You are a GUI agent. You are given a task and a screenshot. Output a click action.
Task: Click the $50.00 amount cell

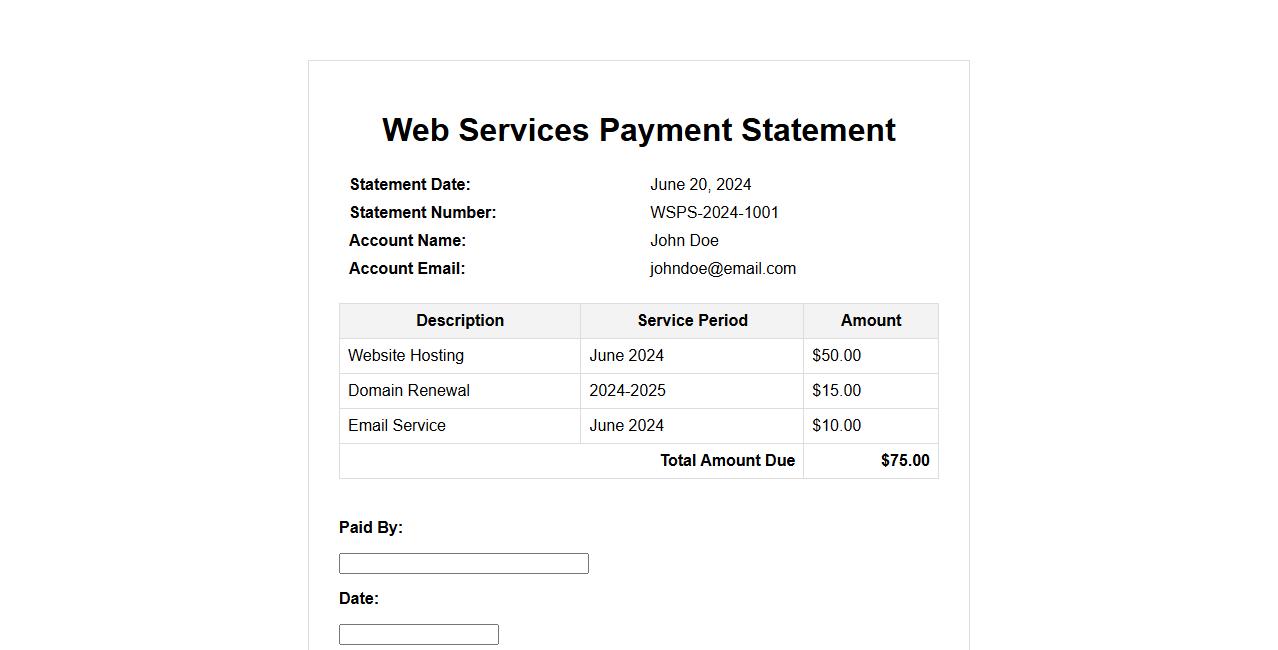(x=836, y=355)
